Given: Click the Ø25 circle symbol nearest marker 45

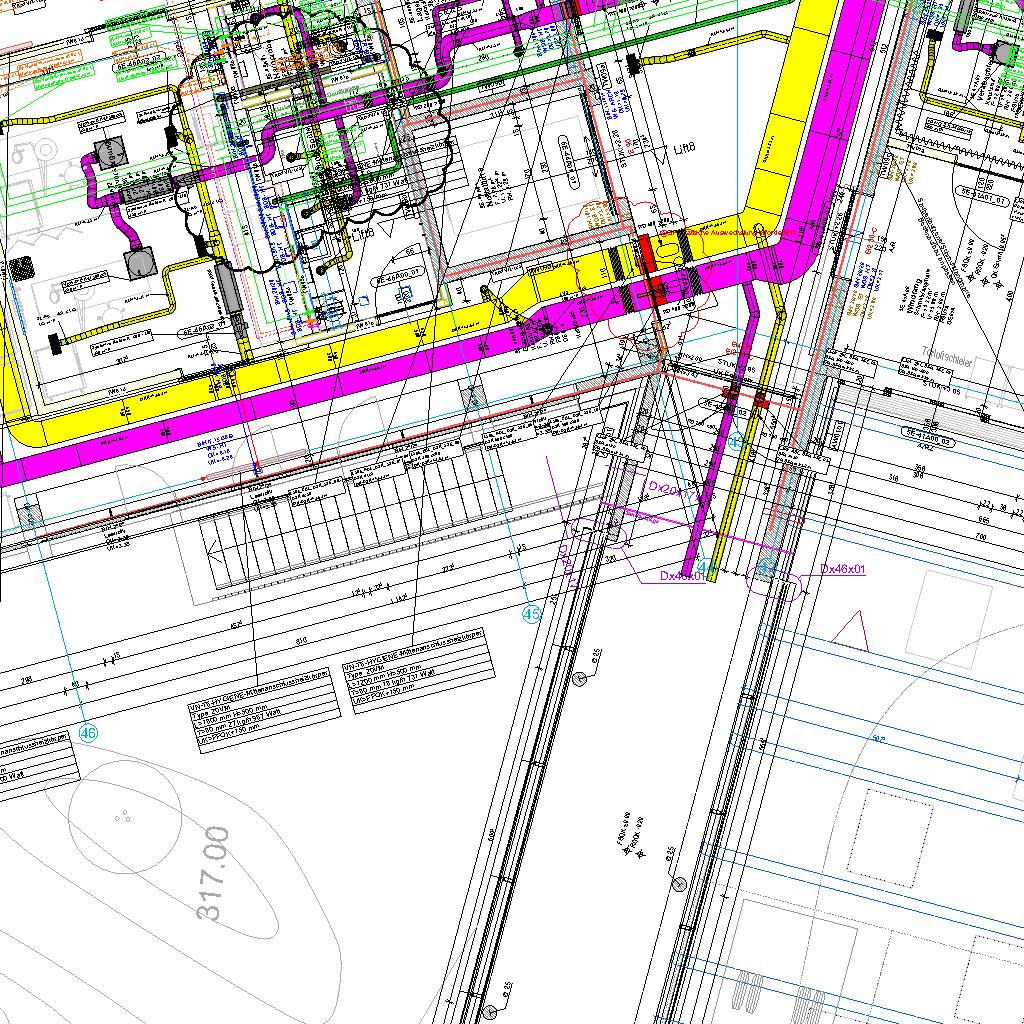Looking at the screenshot, I should point(580,679).
